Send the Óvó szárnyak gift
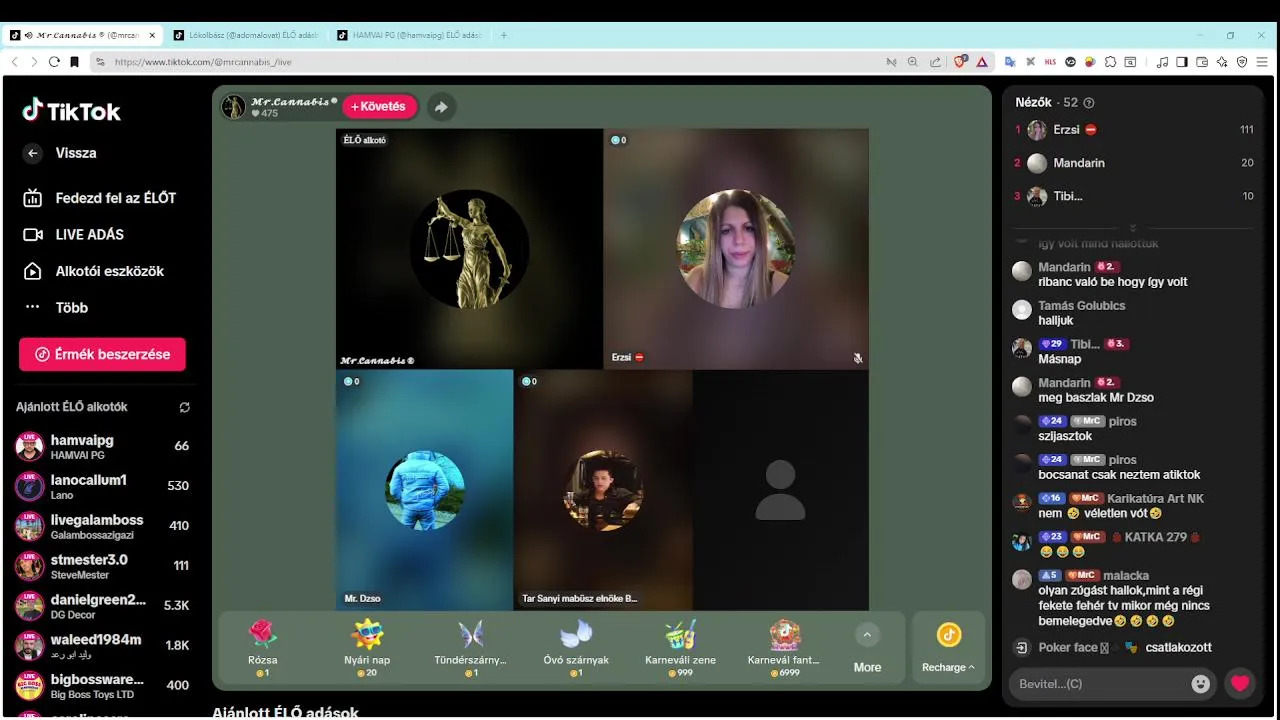The width and height of the screenshot is (1280, 720). [576, 647]
